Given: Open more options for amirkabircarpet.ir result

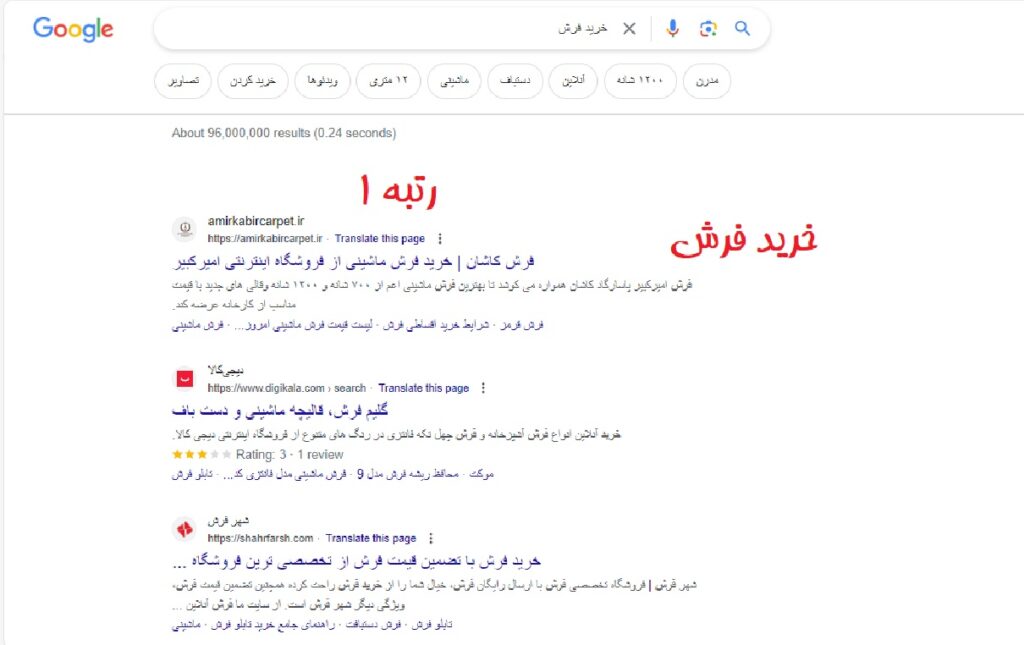Looking at the screenshot, I should click(440, 239).
